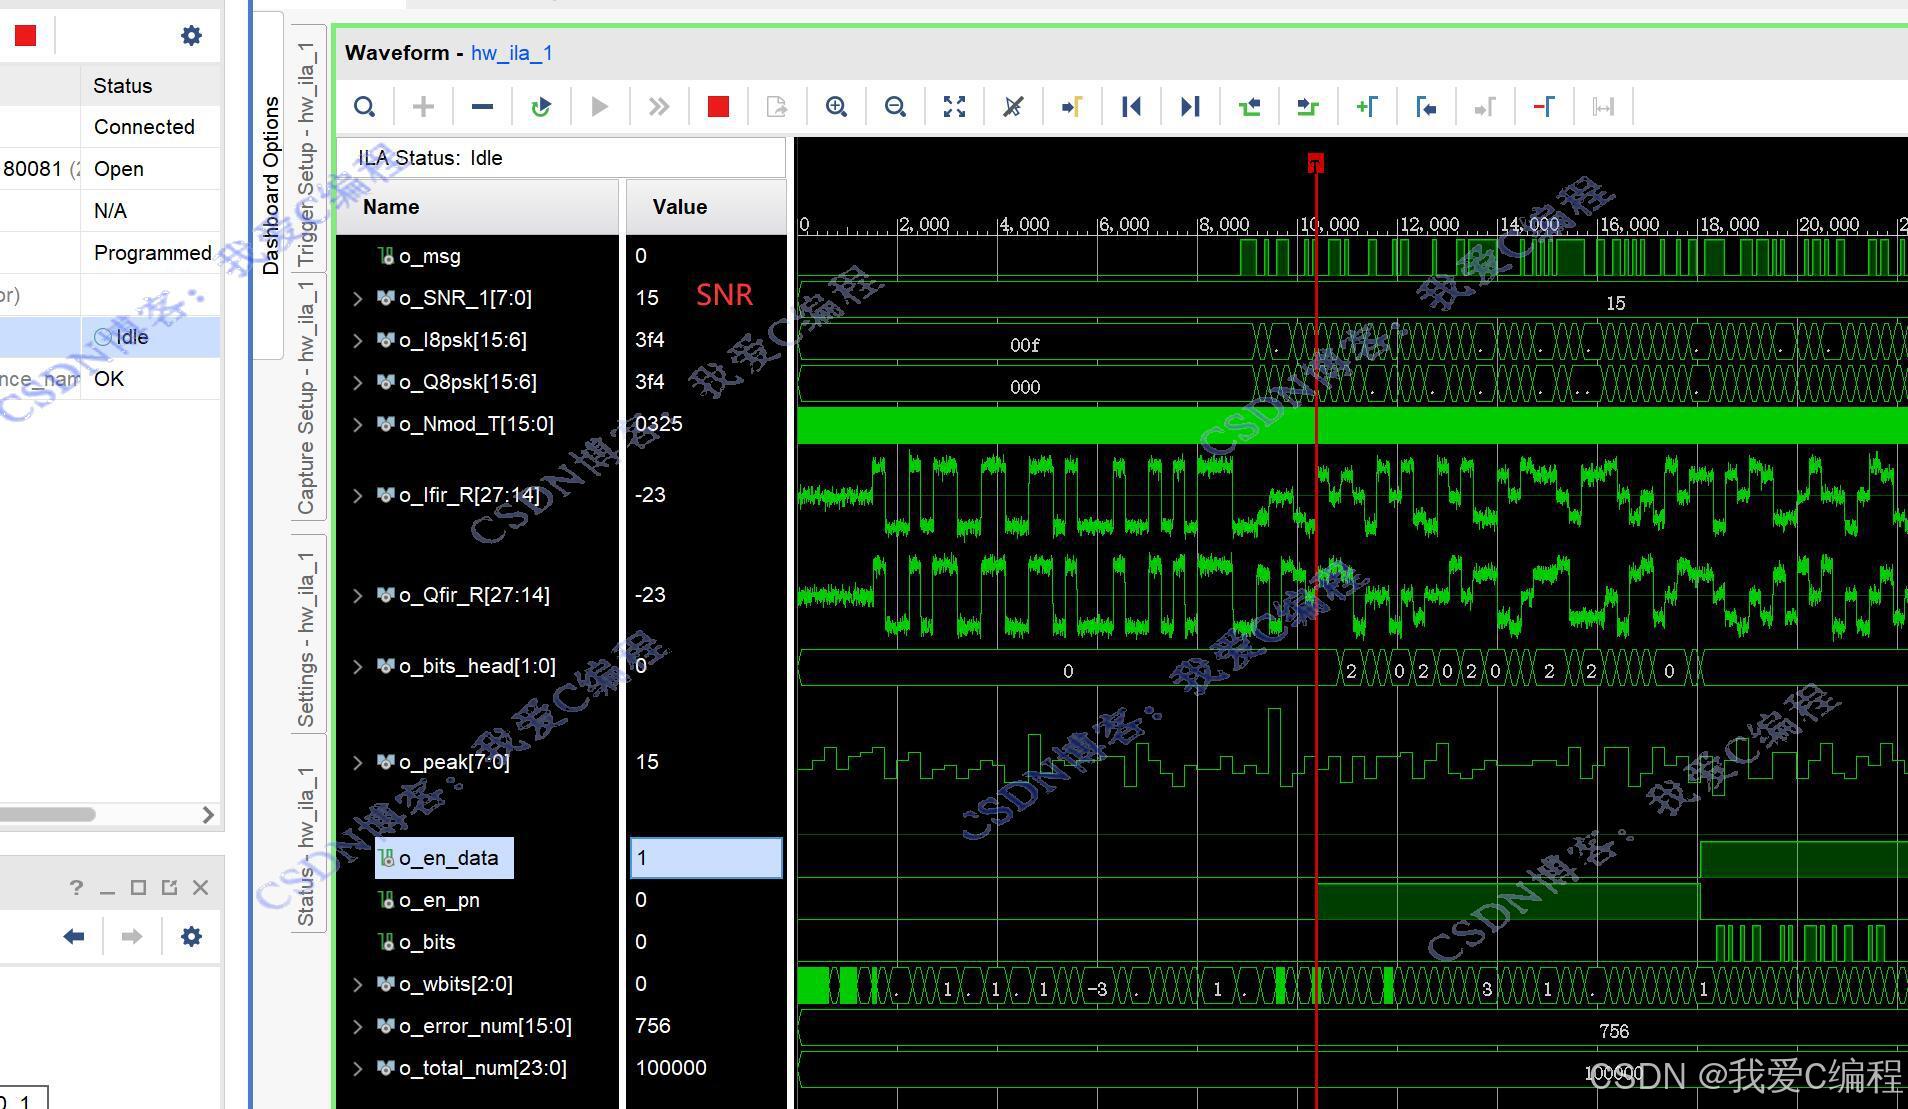This screenshot has height=1109, width=1908.
Task: Click the red stop square in left panel
Action: tap(26, 36)
